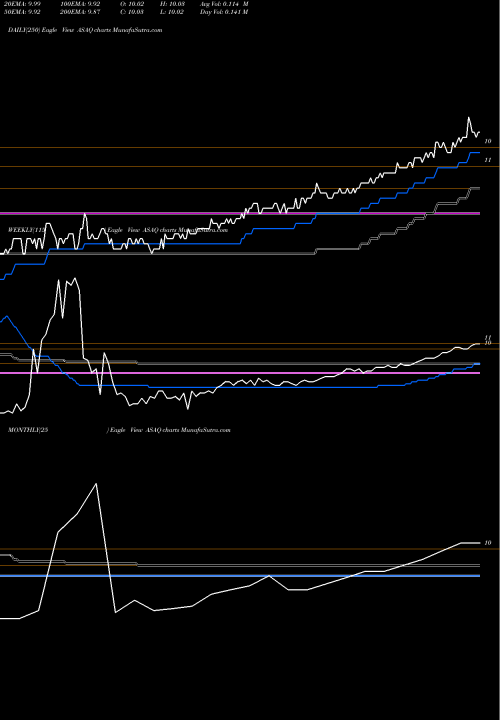The height and width of the screenshot is (720, 500).
Task: Click the Day Vol: 0.141 M figure
Action: (x=224, y=12)
